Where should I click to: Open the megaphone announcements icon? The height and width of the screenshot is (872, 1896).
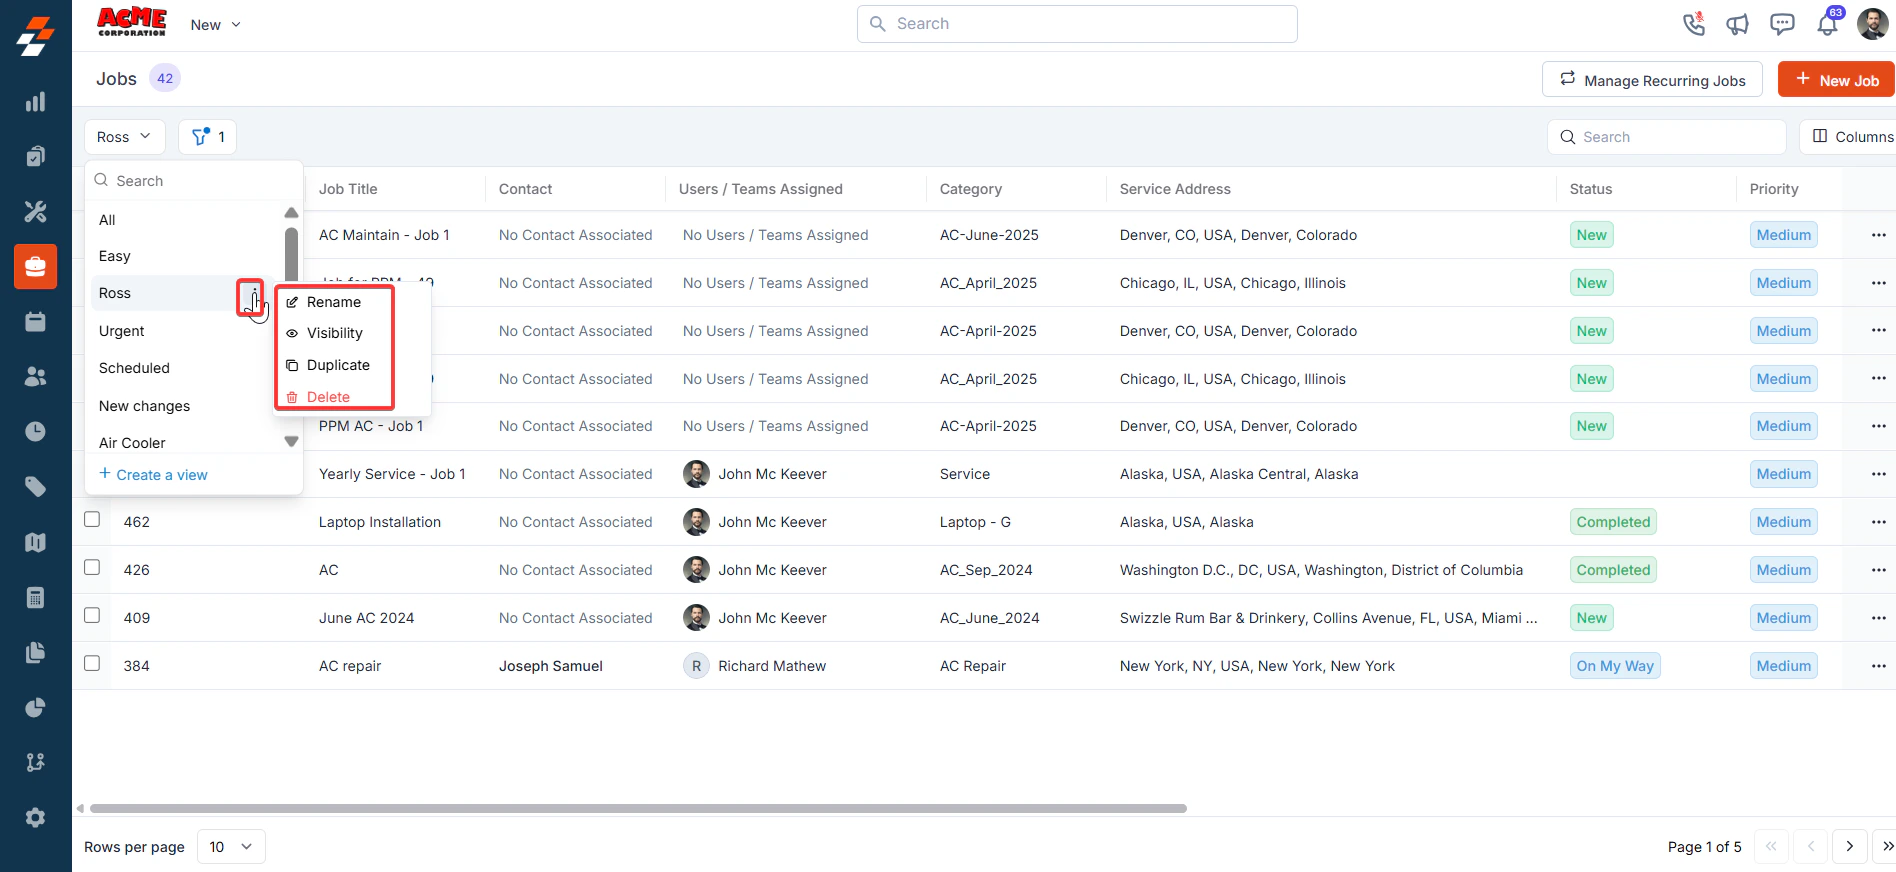[x=1737, y=24]
